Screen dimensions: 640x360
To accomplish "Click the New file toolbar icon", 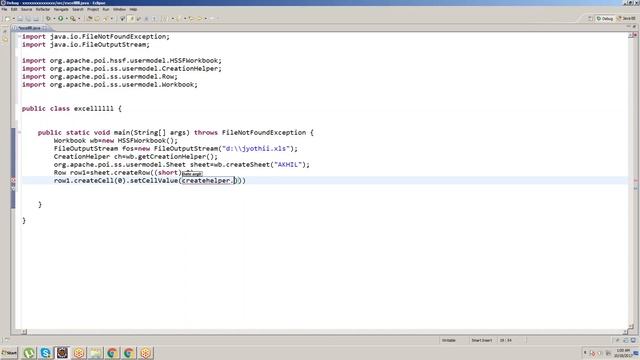I will click(7, 18).
